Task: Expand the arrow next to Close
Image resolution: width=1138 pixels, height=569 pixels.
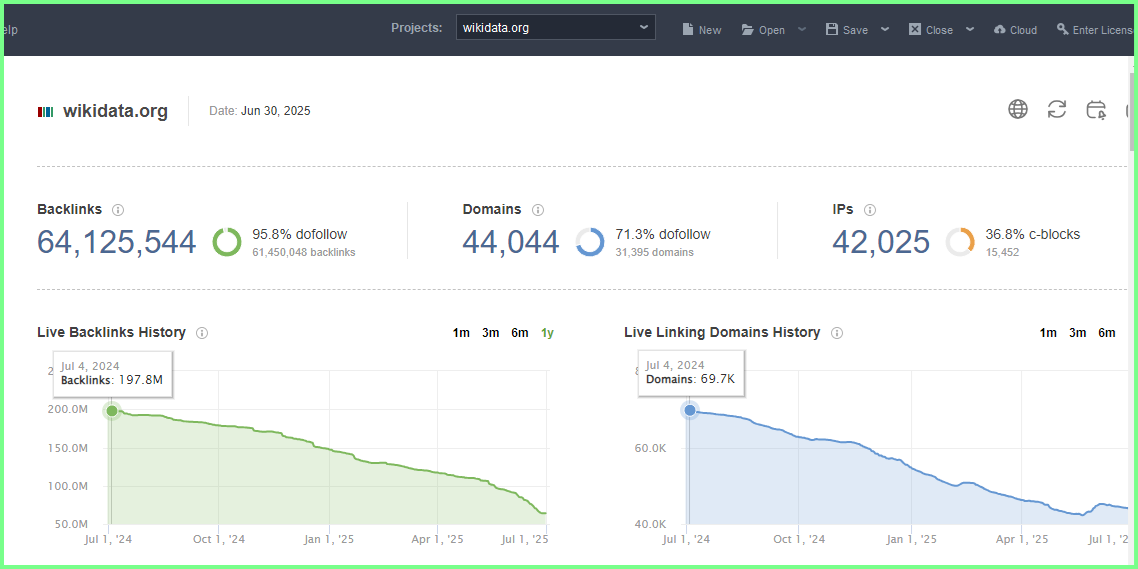Action: click(970, 29)
